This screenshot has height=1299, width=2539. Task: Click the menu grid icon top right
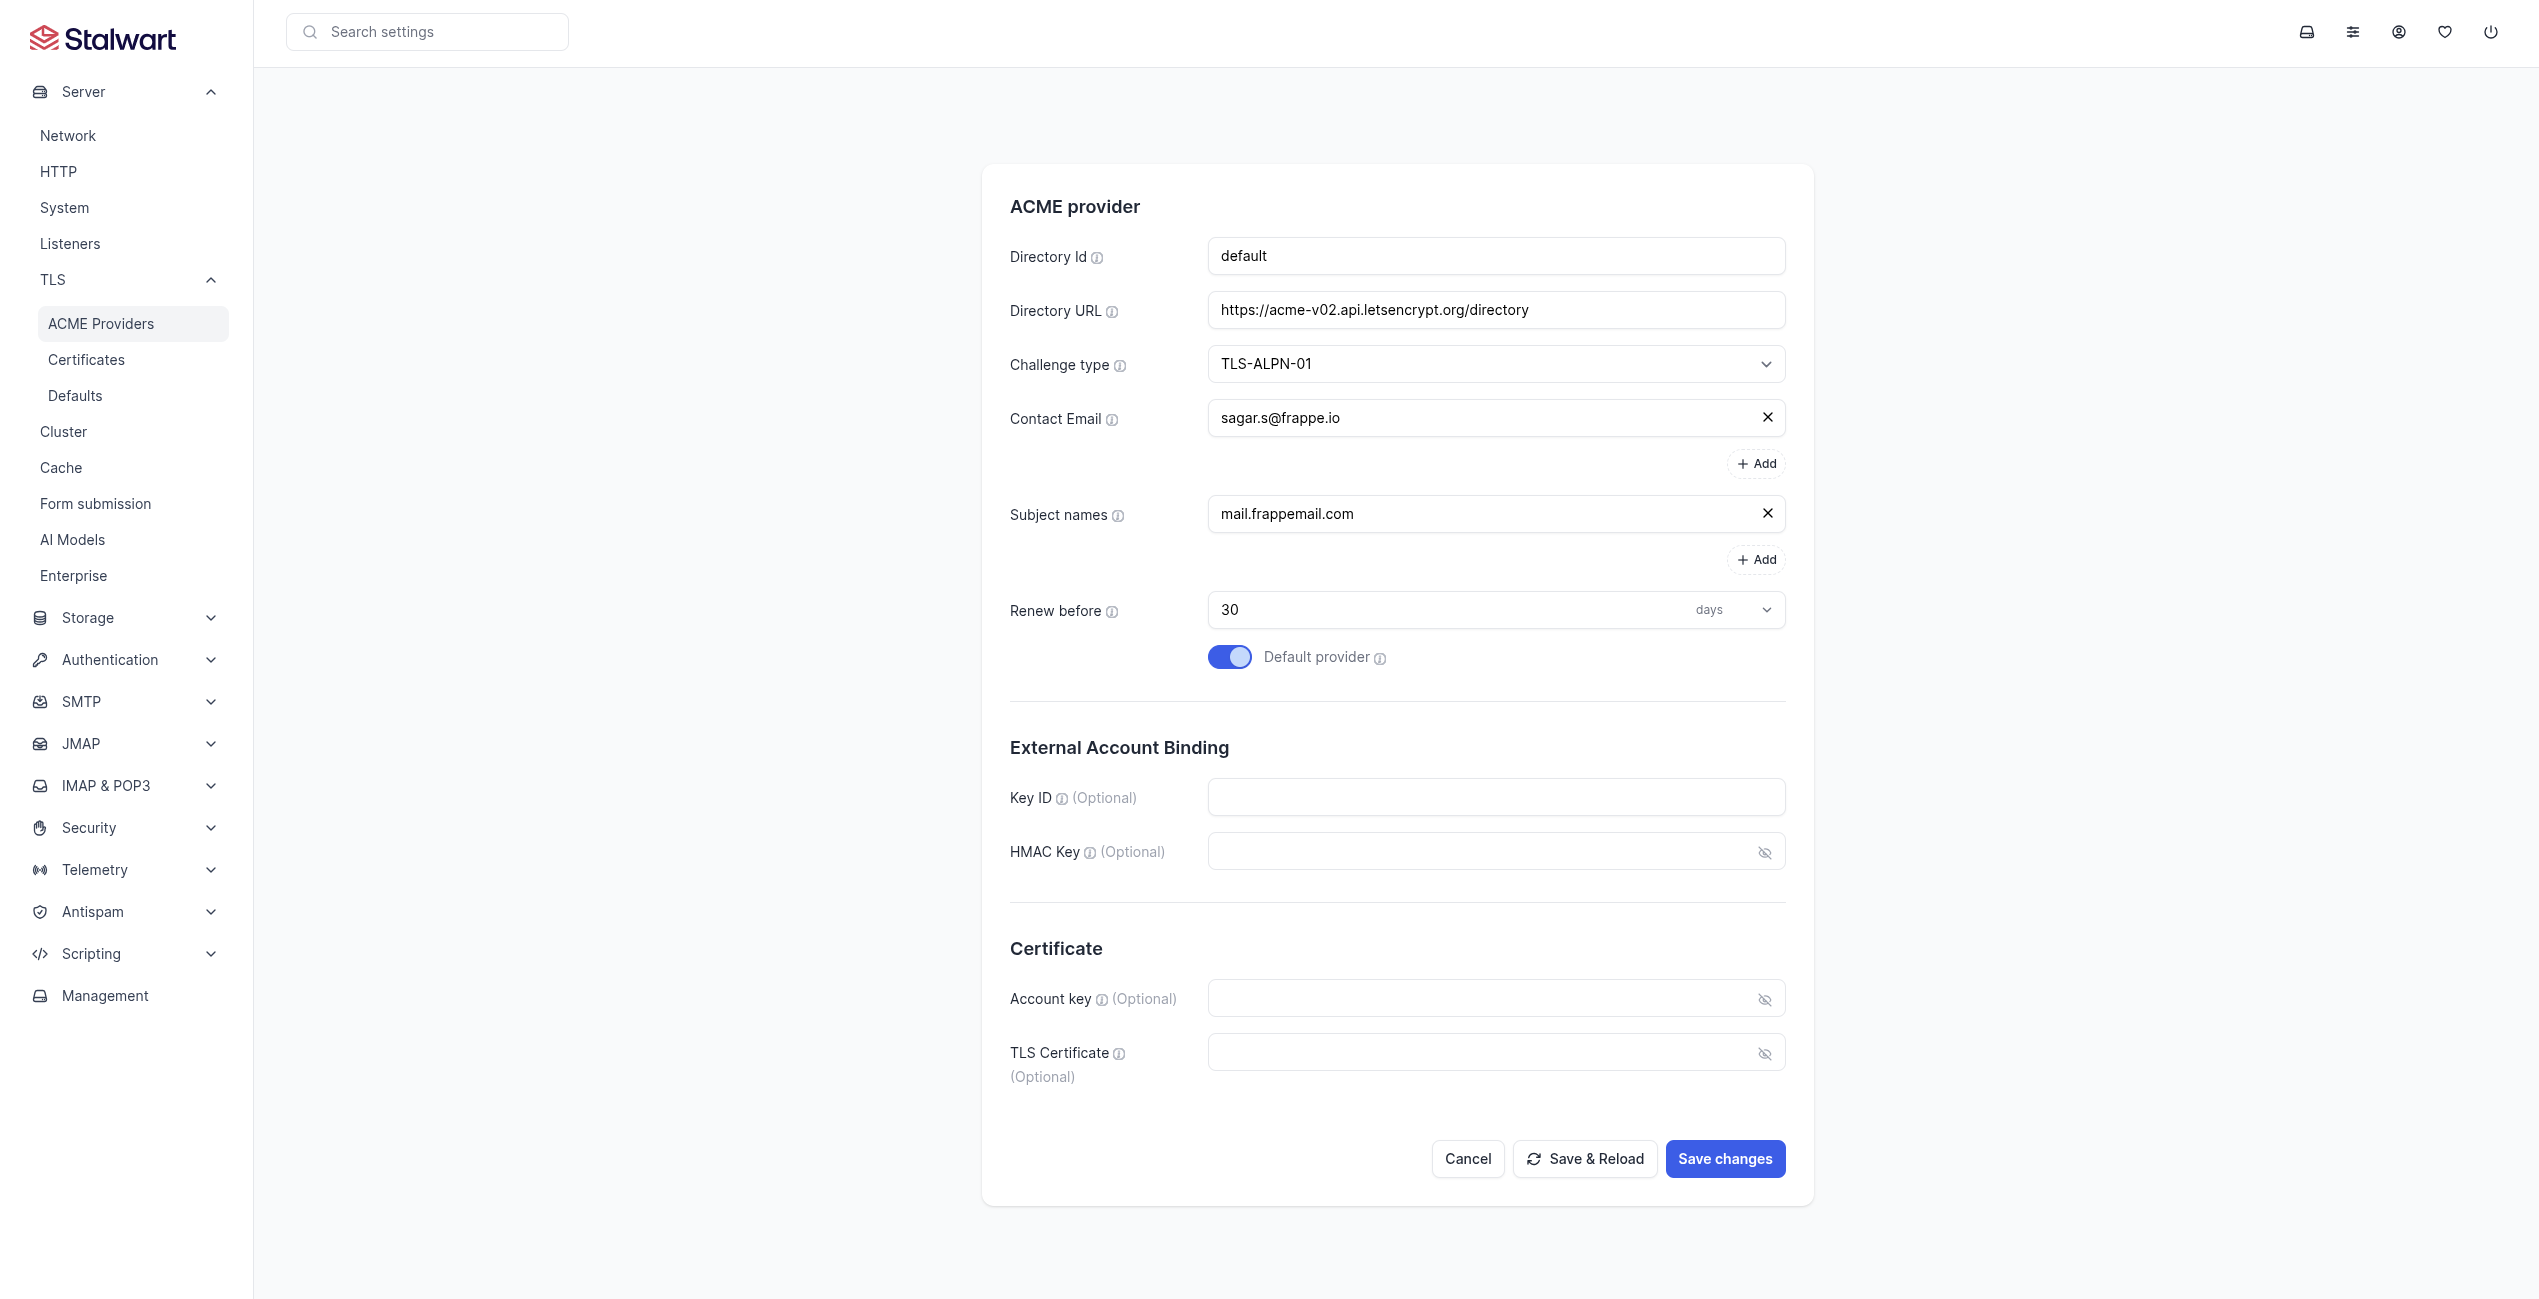[x=2352, y=31]
